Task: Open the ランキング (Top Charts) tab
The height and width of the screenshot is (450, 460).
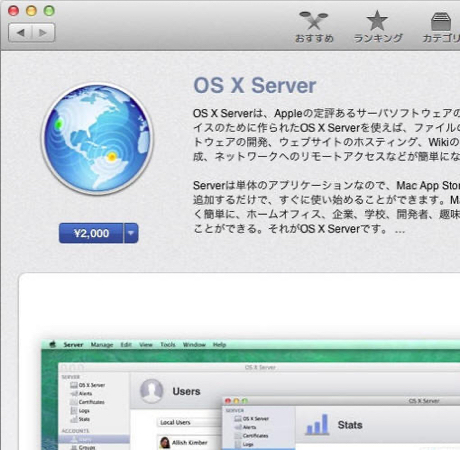Action: (378, 27)
